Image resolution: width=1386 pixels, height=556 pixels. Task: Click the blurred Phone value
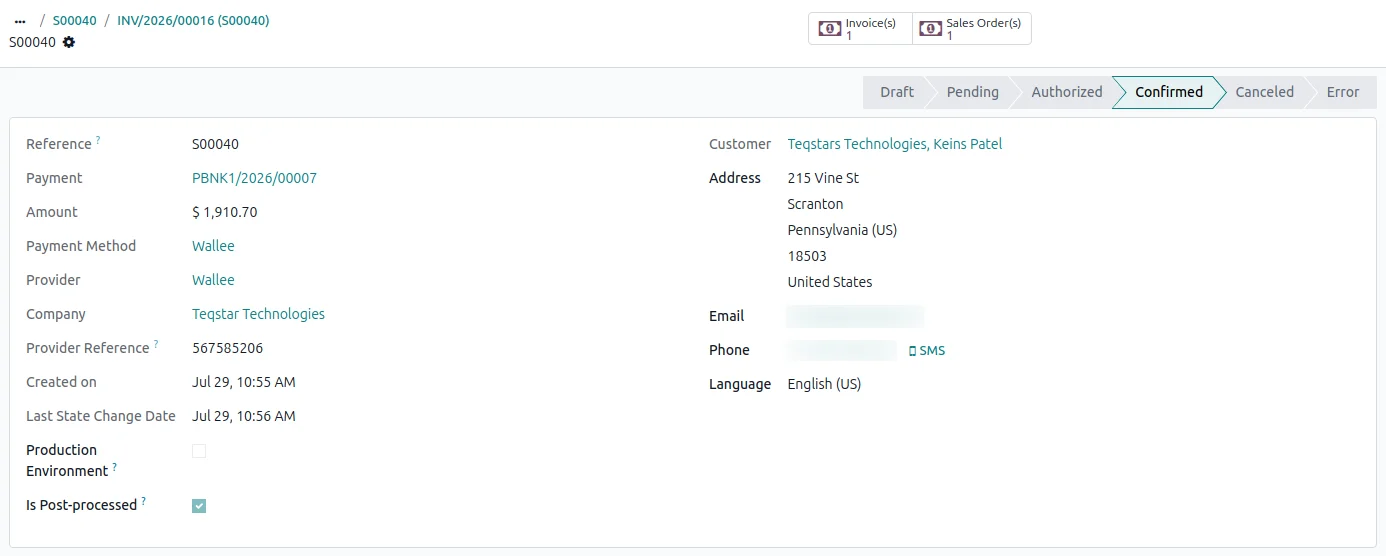coord(842,350)
